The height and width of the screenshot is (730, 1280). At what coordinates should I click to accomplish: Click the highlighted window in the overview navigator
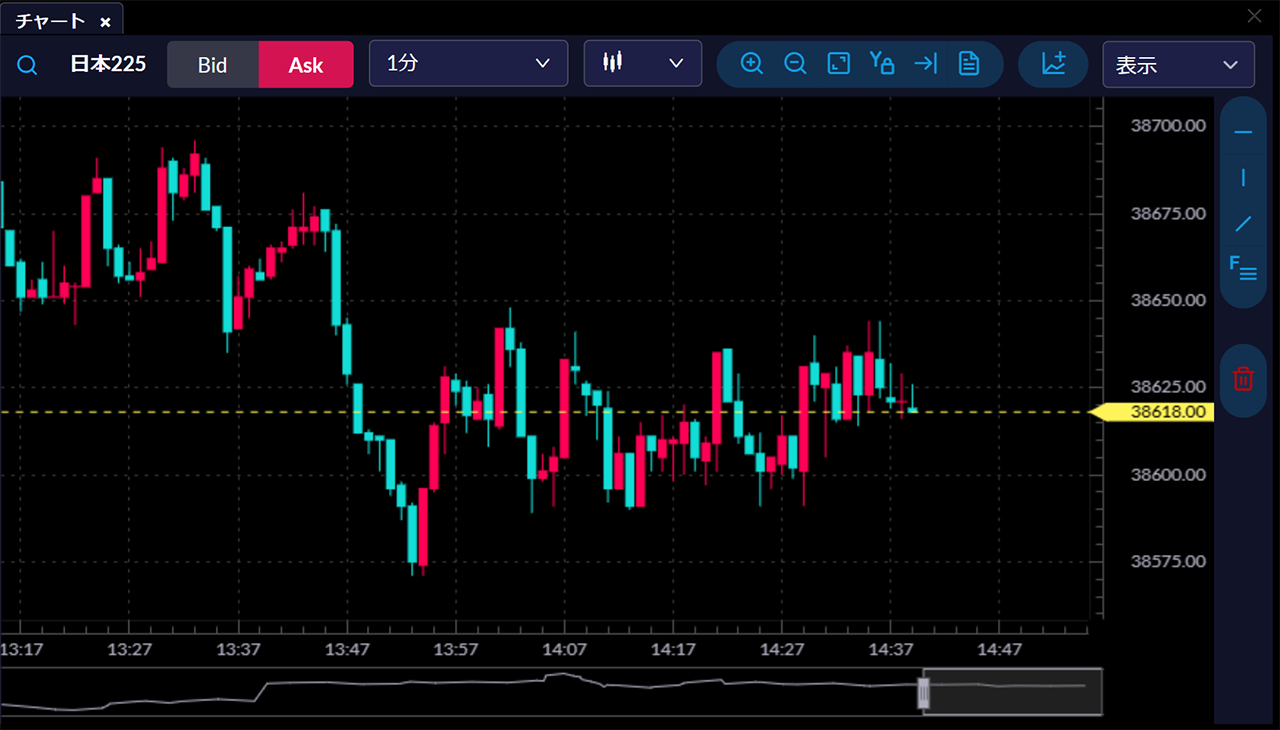[1015, 692]
